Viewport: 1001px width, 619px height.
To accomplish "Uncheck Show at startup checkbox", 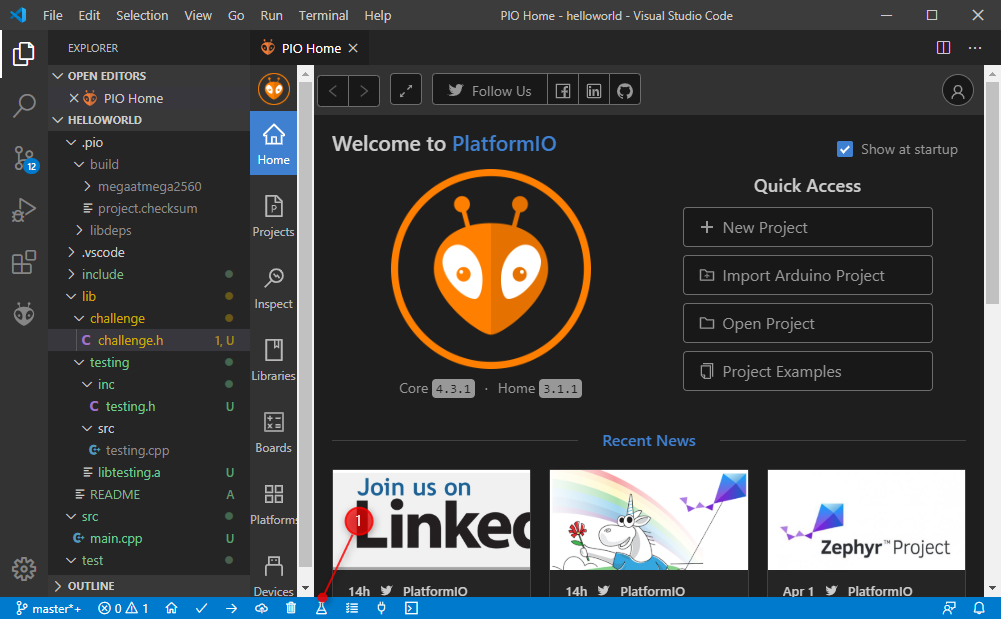I will [845, 149].
